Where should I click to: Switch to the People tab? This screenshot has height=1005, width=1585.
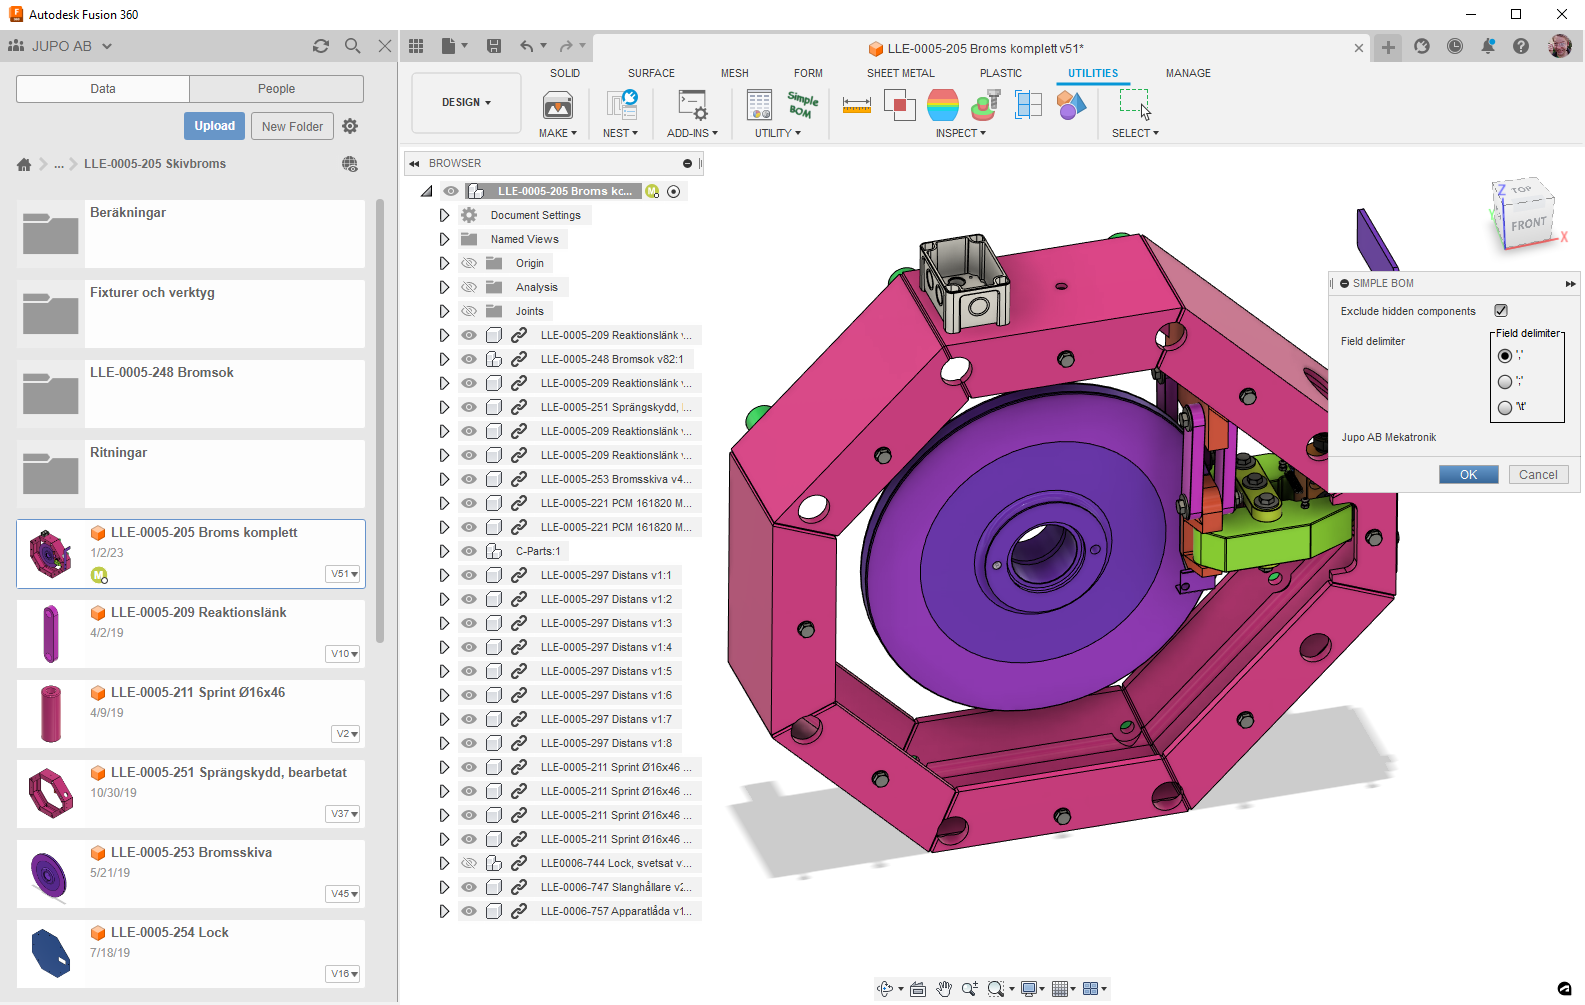tap(276, 89)
